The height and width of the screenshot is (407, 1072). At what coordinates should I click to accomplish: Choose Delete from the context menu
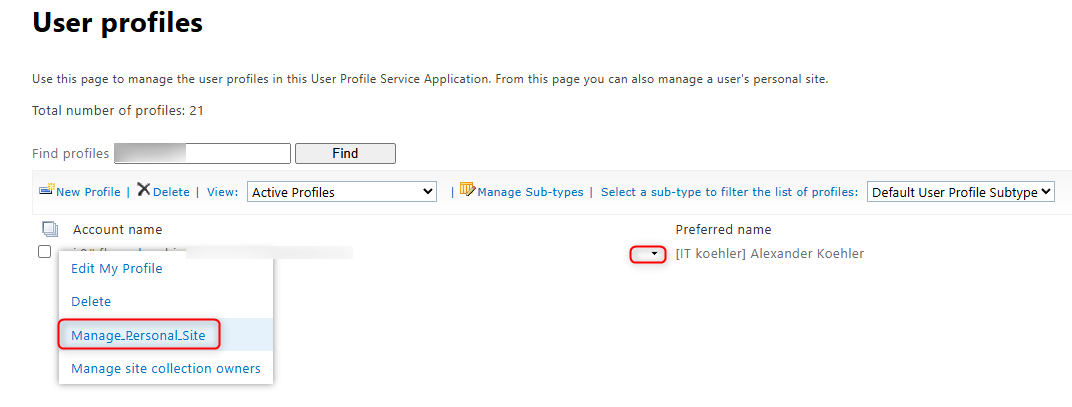pos(91,301)
